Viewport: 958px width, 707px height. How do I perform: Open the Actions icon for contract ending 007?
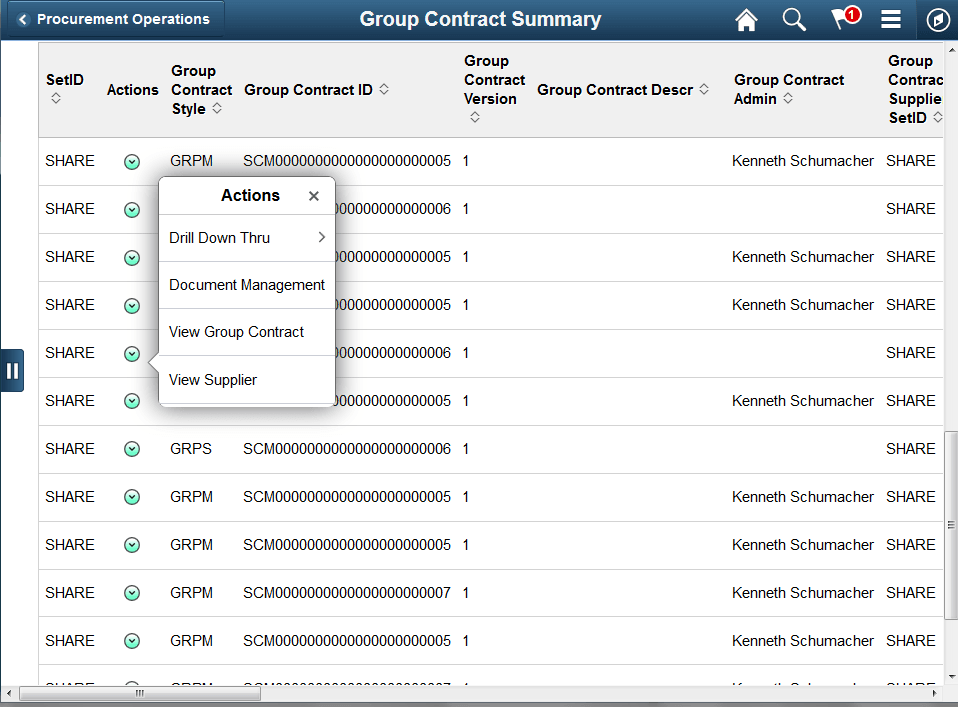pos(131,593)
